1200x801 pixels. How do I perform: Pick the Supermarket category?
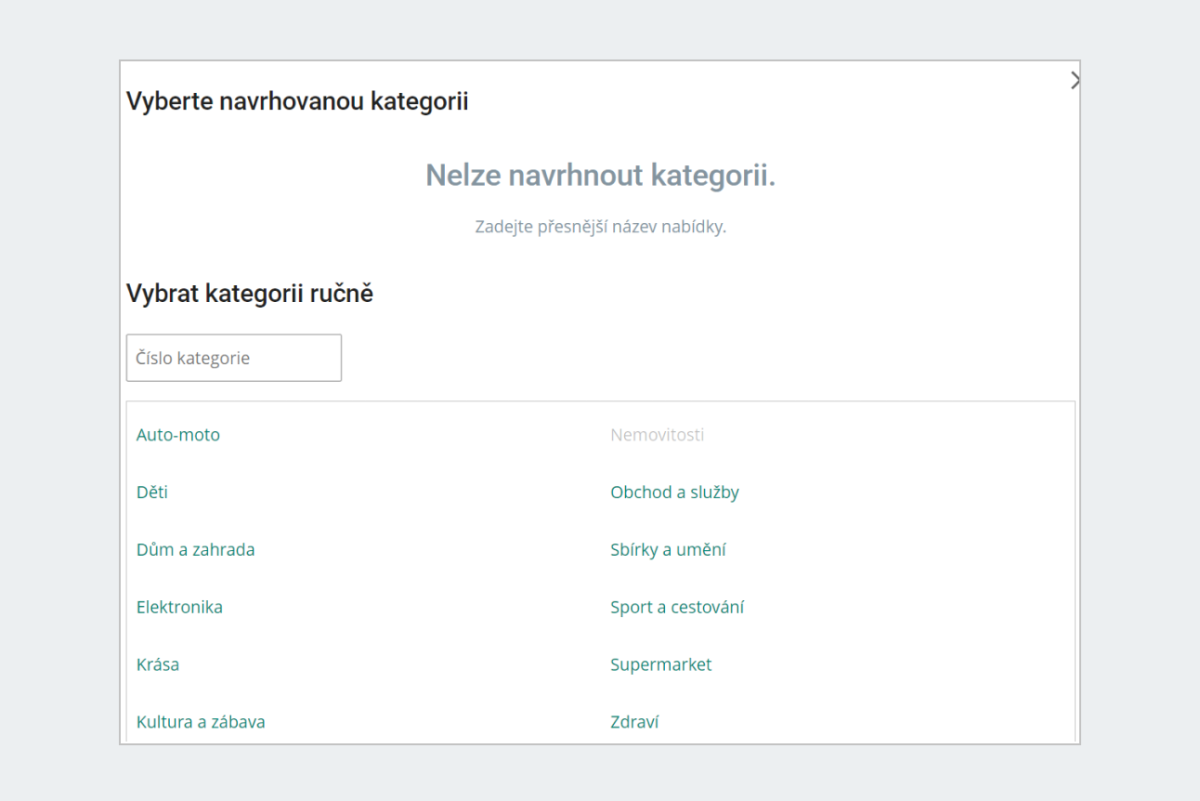tap(661, 664)
